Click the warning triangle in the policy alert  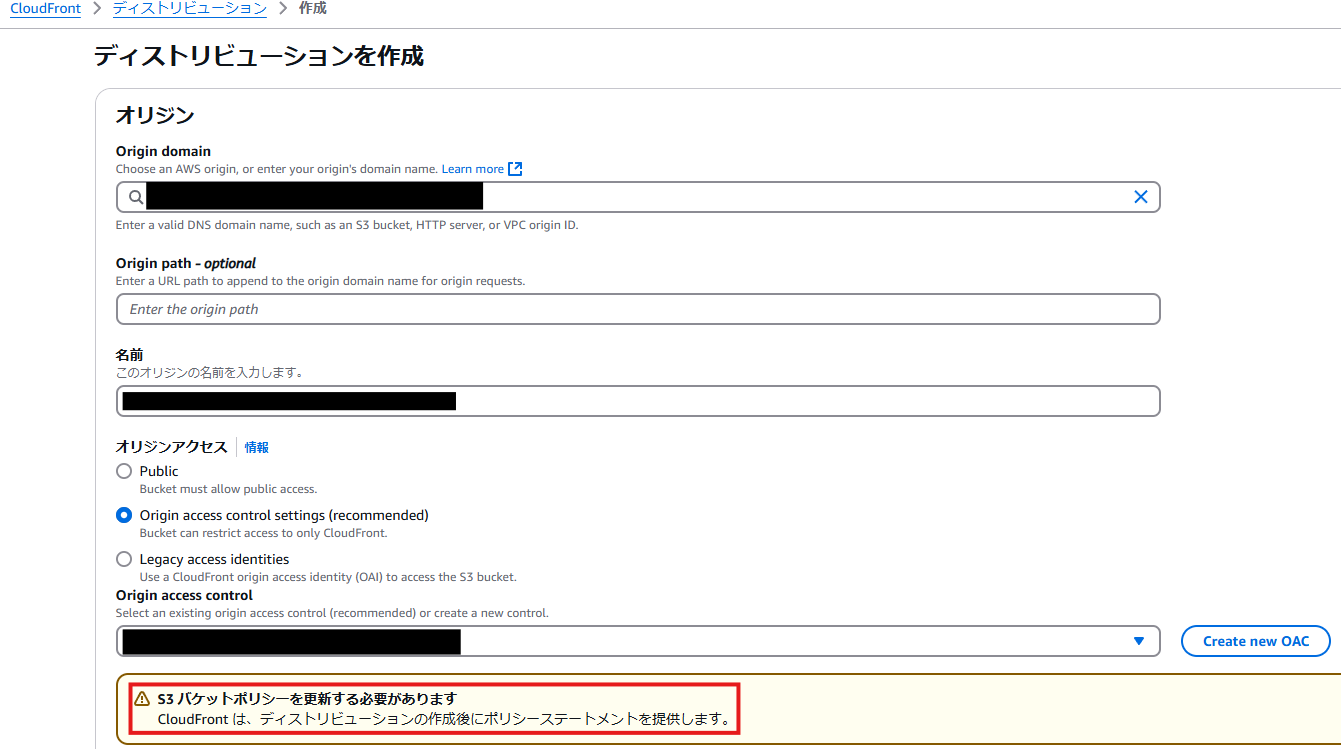click(x=143, y=700)
